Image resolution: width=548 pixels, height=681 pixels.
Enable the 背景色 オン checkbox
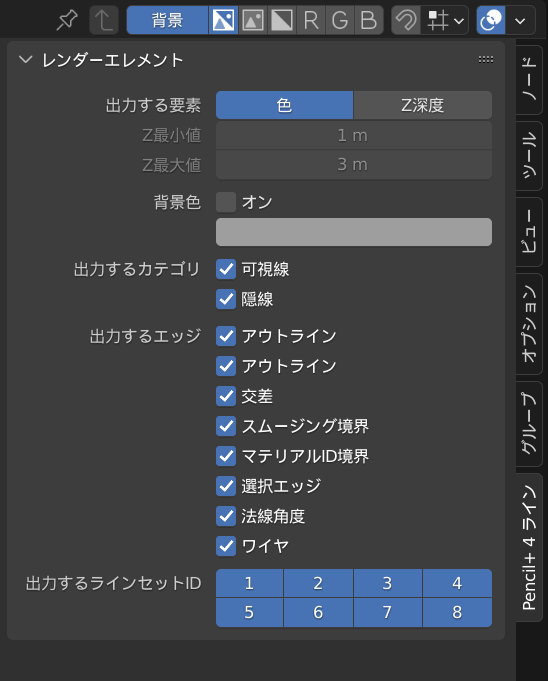coord(226,202)
